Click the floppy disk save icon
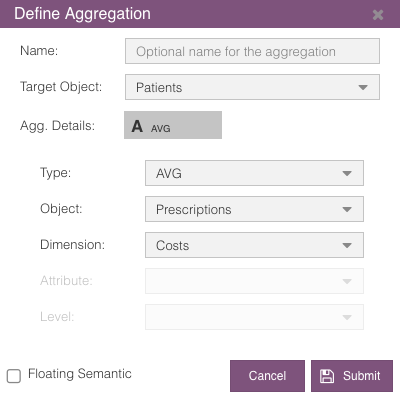The width and height of the screenshot is (400, 398). pos(327,376)
